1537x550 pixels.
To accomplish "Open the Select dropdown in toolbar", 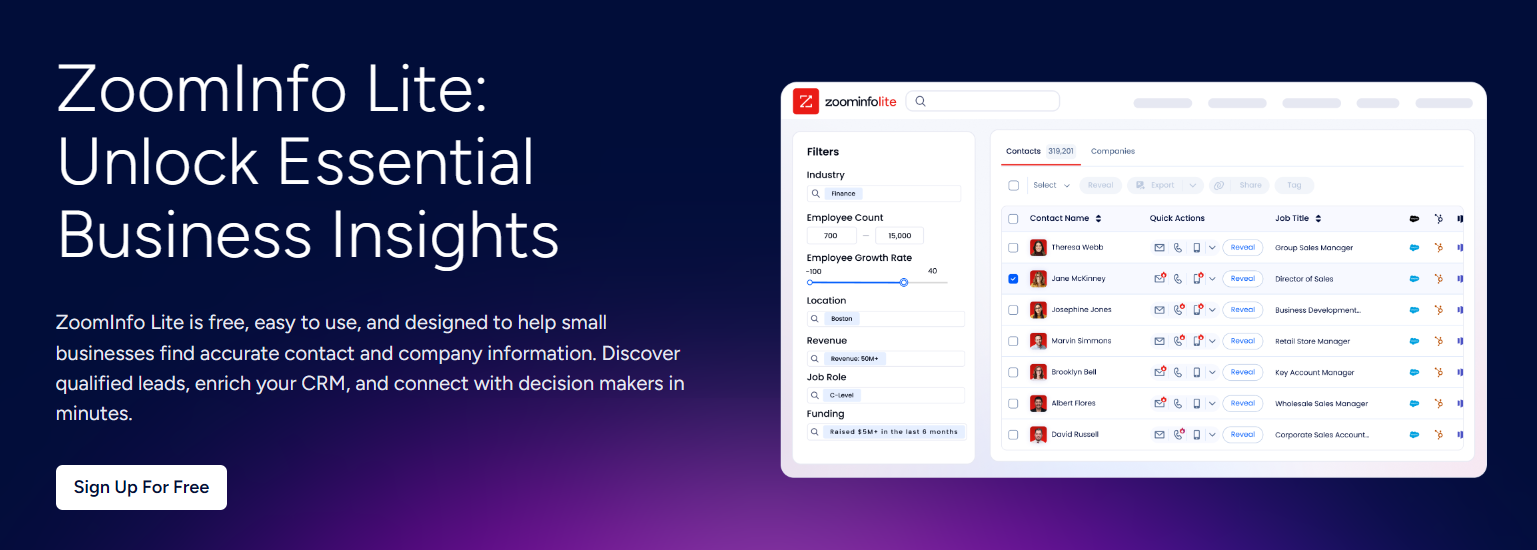I will pyautogui.click(x=1051, y=185).
